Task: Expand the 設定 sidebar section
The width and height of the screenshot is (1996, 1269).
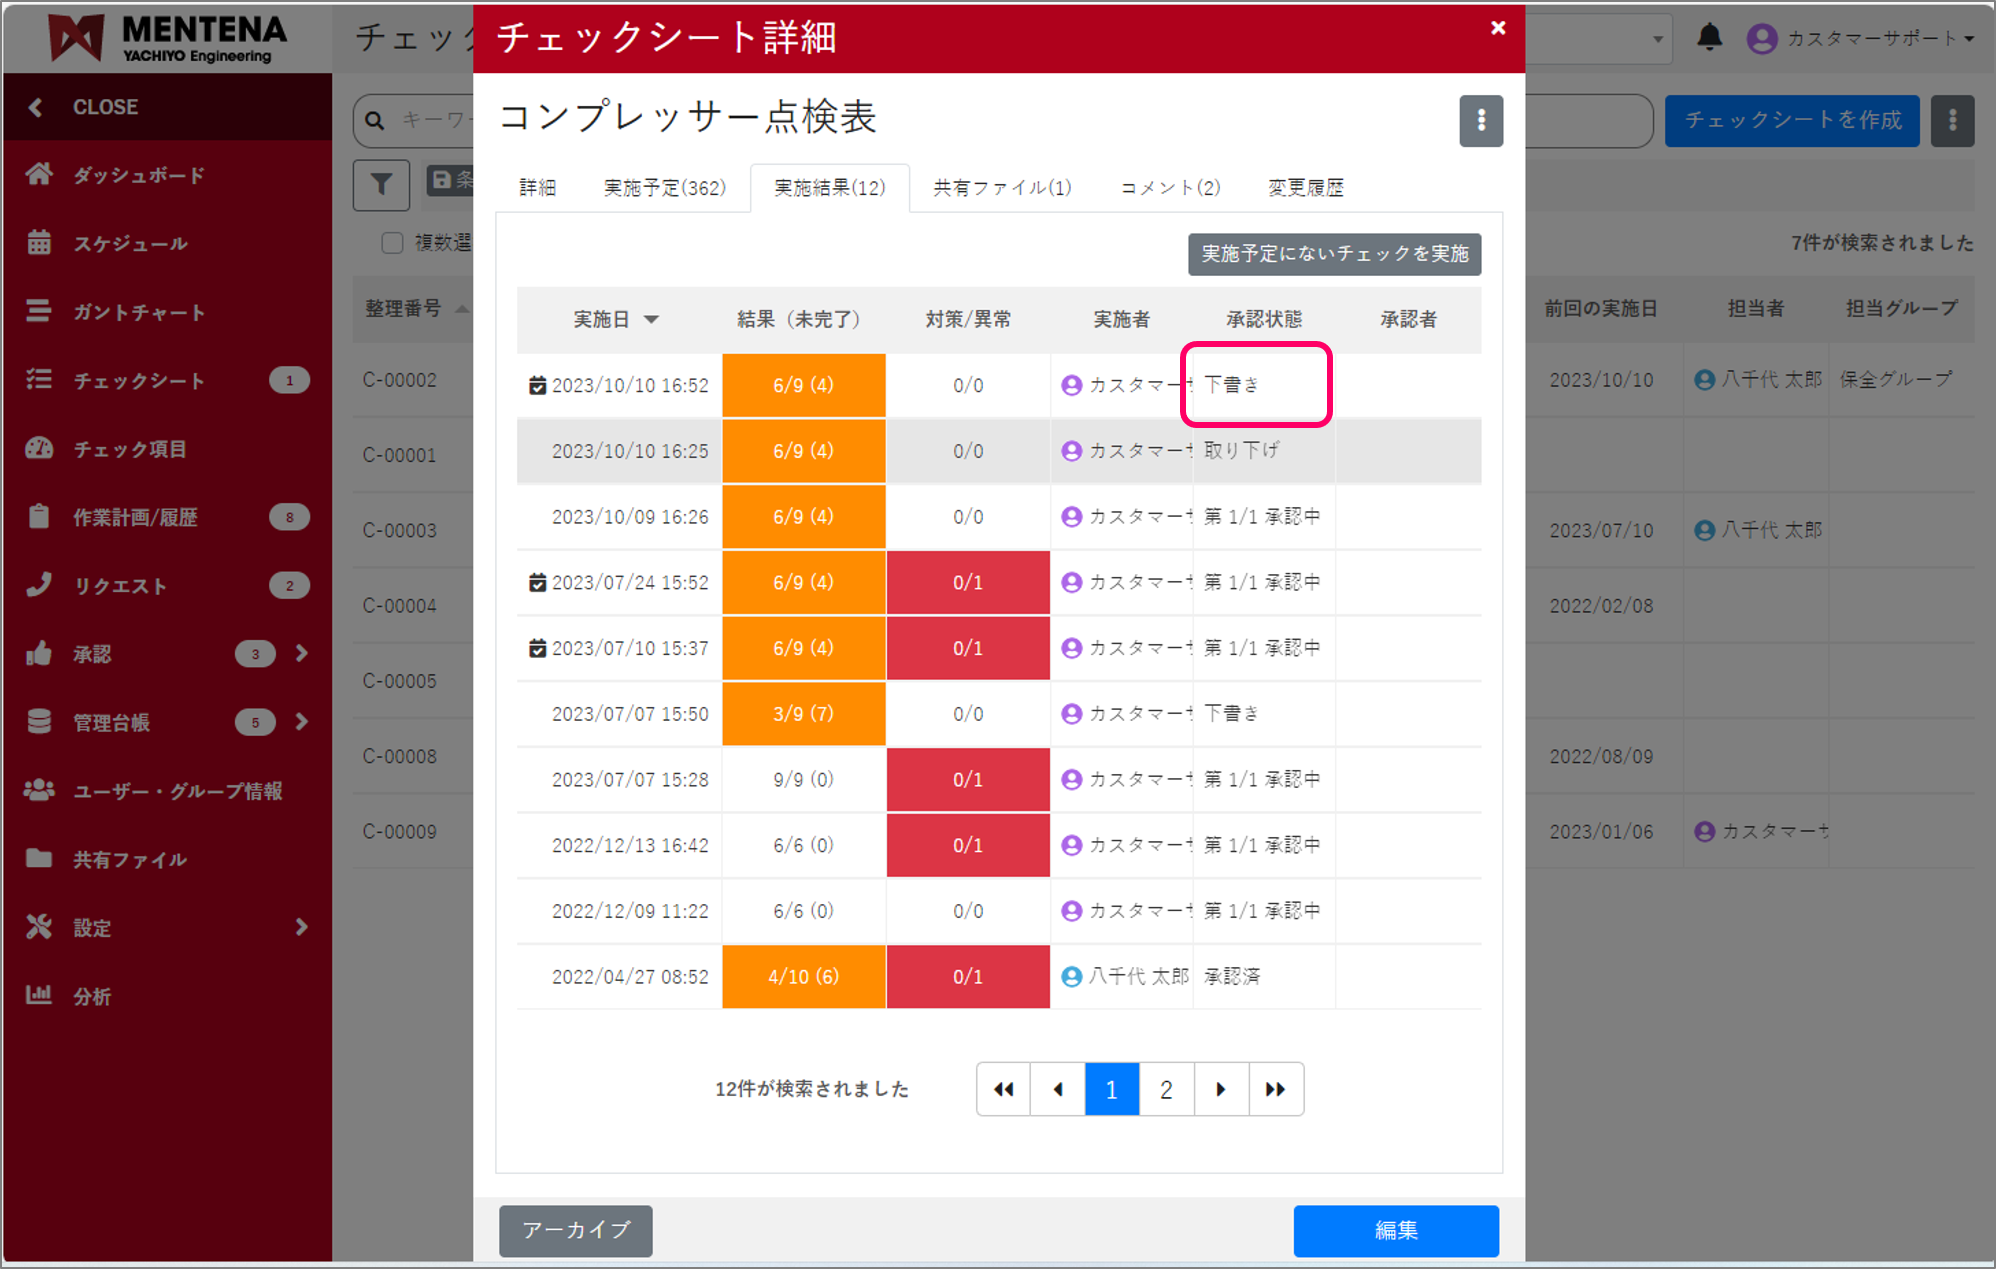Action: 301,927
